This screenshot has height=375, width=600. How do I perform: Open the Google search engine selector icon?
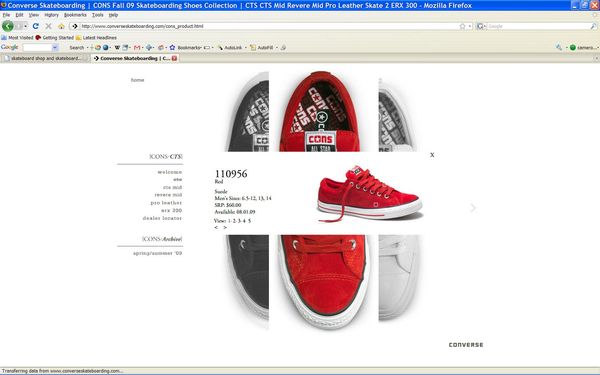coord(481,26)
